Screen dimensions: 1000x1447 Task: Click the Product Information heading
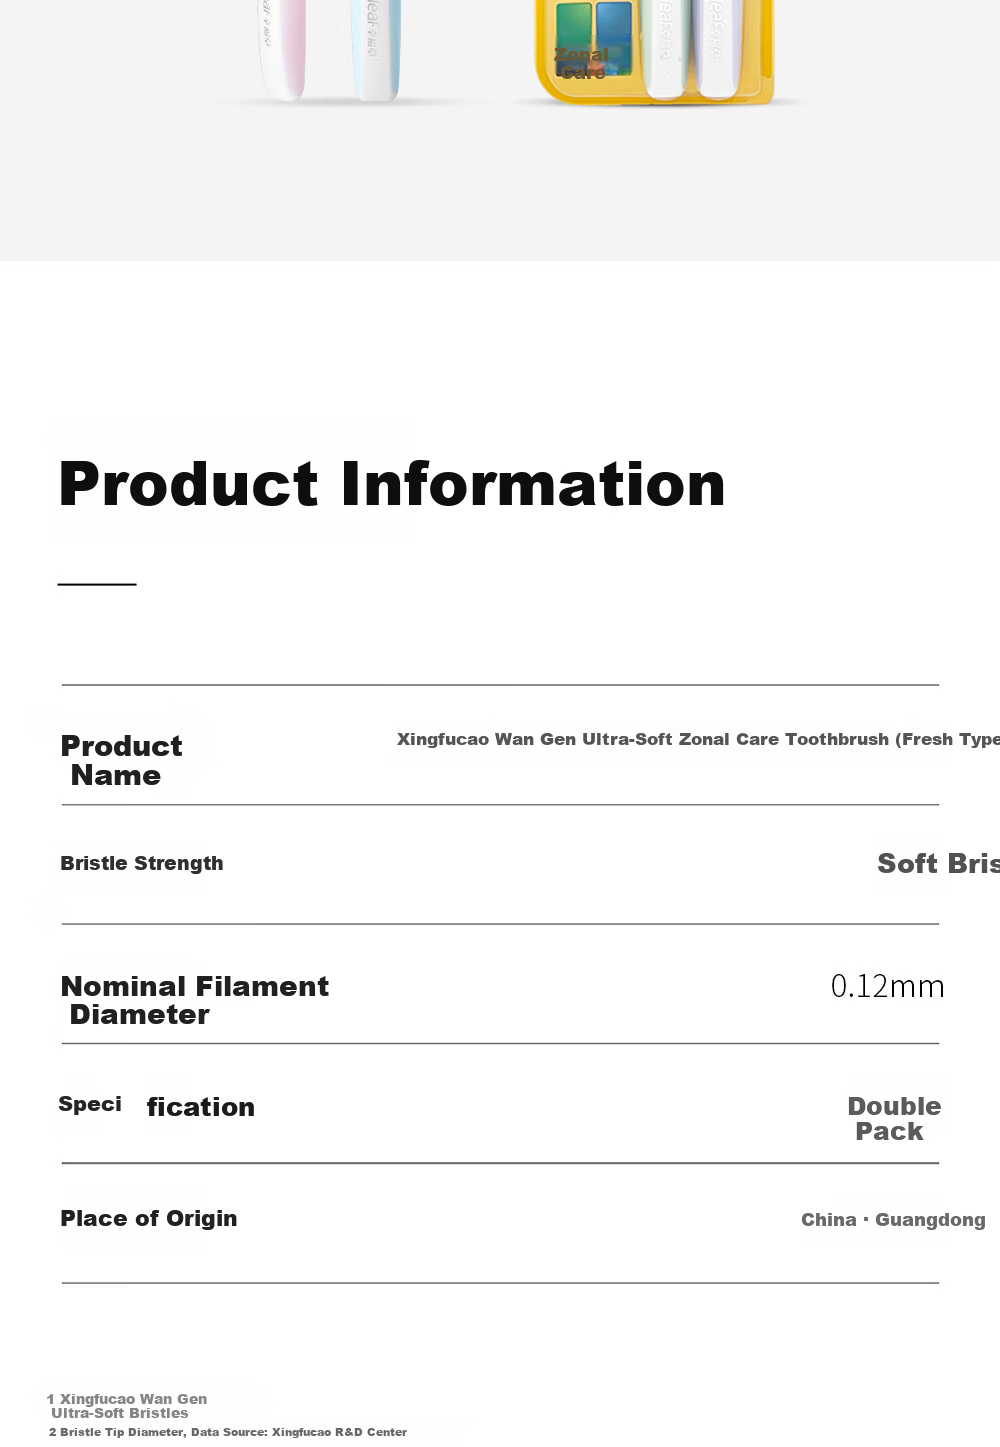tap(392, 485)
